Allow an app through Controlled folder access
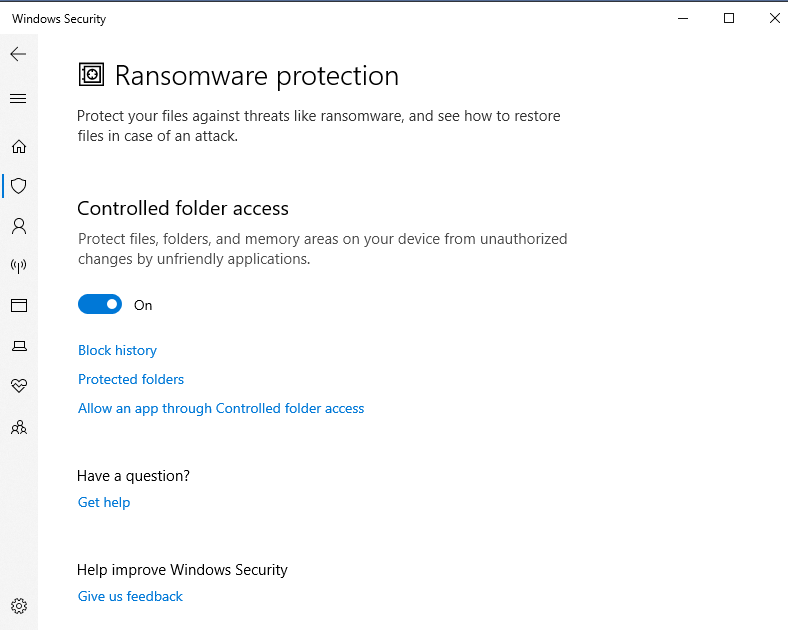The height and width of the screenshot is (630, 788). click(221, 408)
